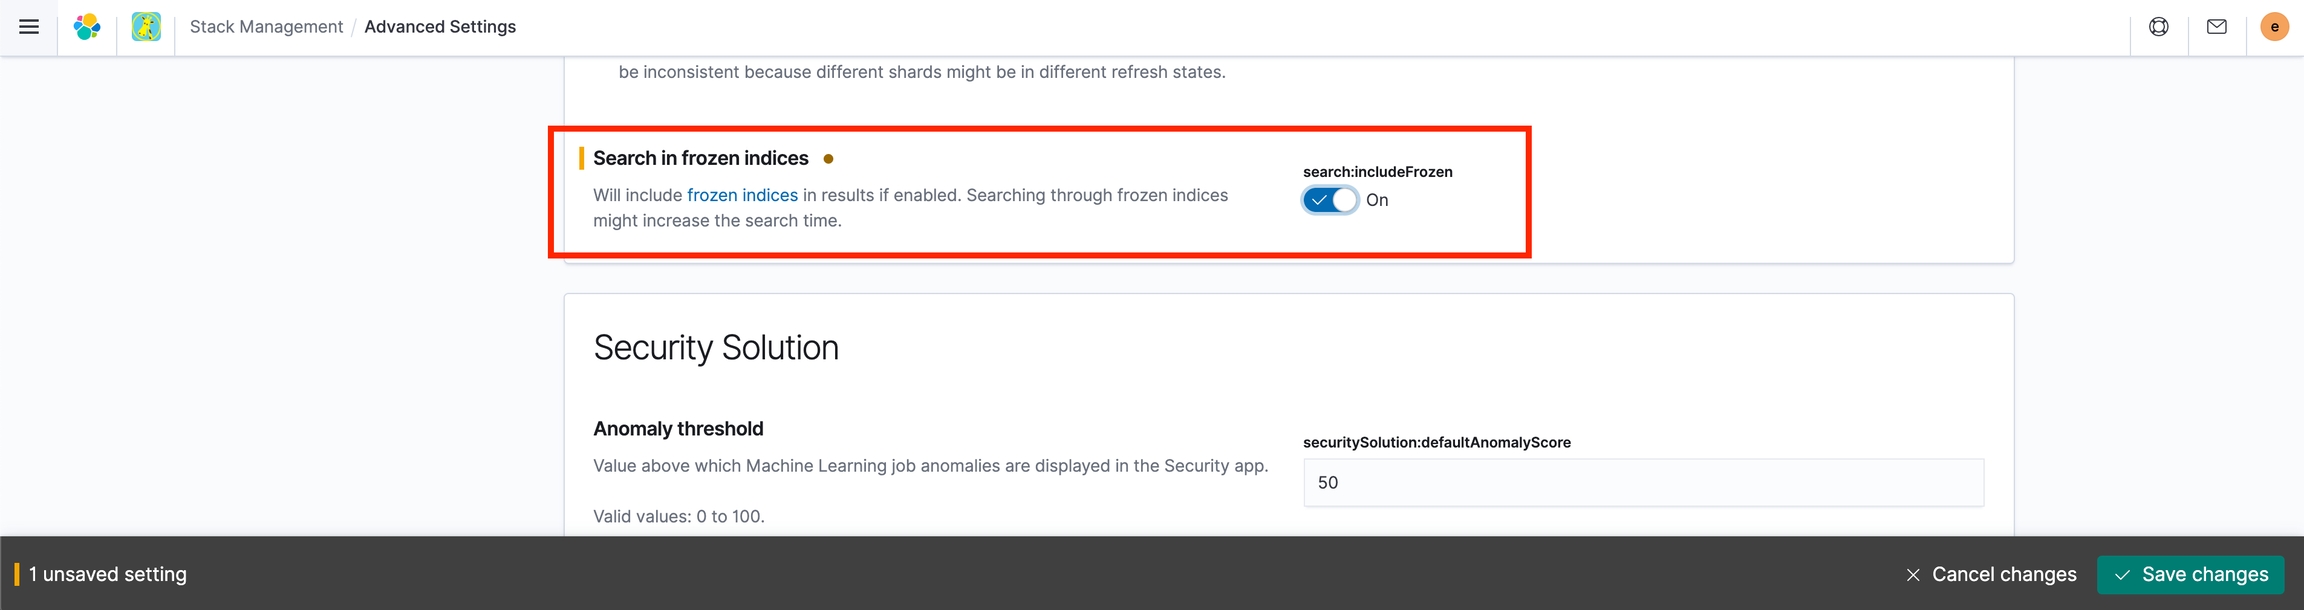Open the user account avatar "e"
The width and height of the screenshot is (2304, 610).
tap(2275, 27)
